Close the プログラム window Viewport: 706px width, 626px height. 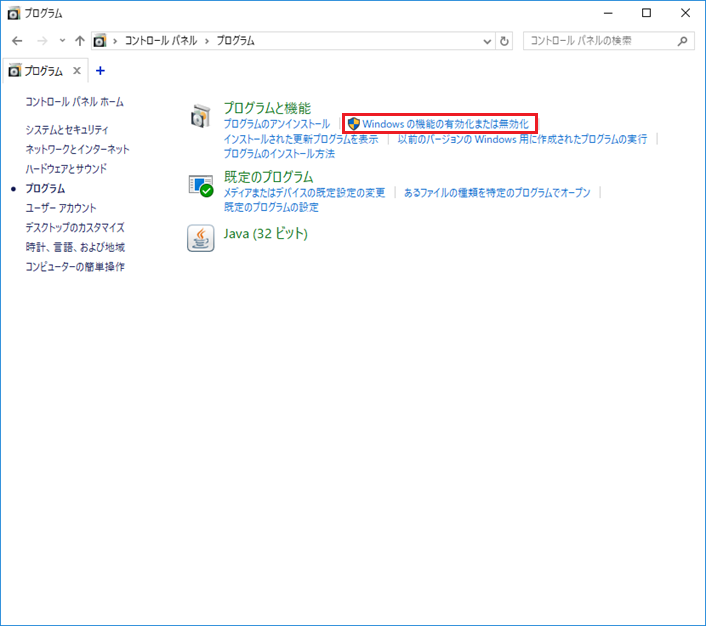pos(685,13)
